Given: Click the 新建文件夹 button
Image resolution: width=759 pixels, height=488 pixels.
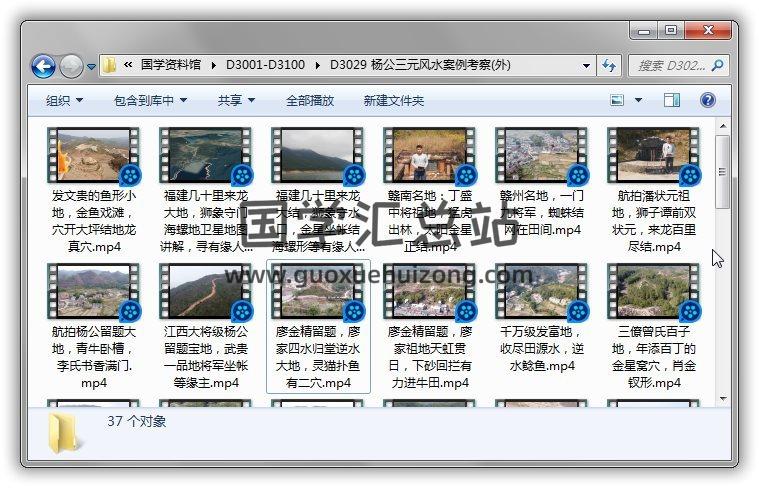Looking at the screenshot, I should coord(393,101).
